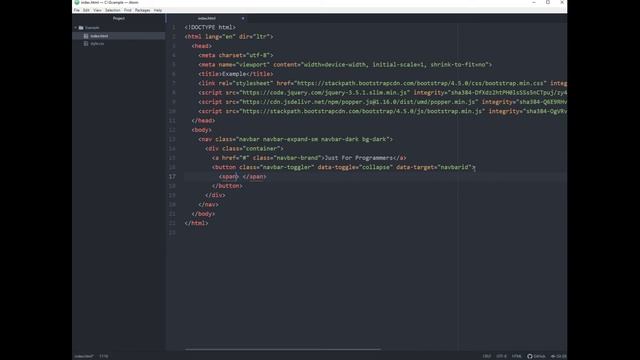Click the <title>Example</title> line
Screen dimensions: 640x360
[236, 74]
